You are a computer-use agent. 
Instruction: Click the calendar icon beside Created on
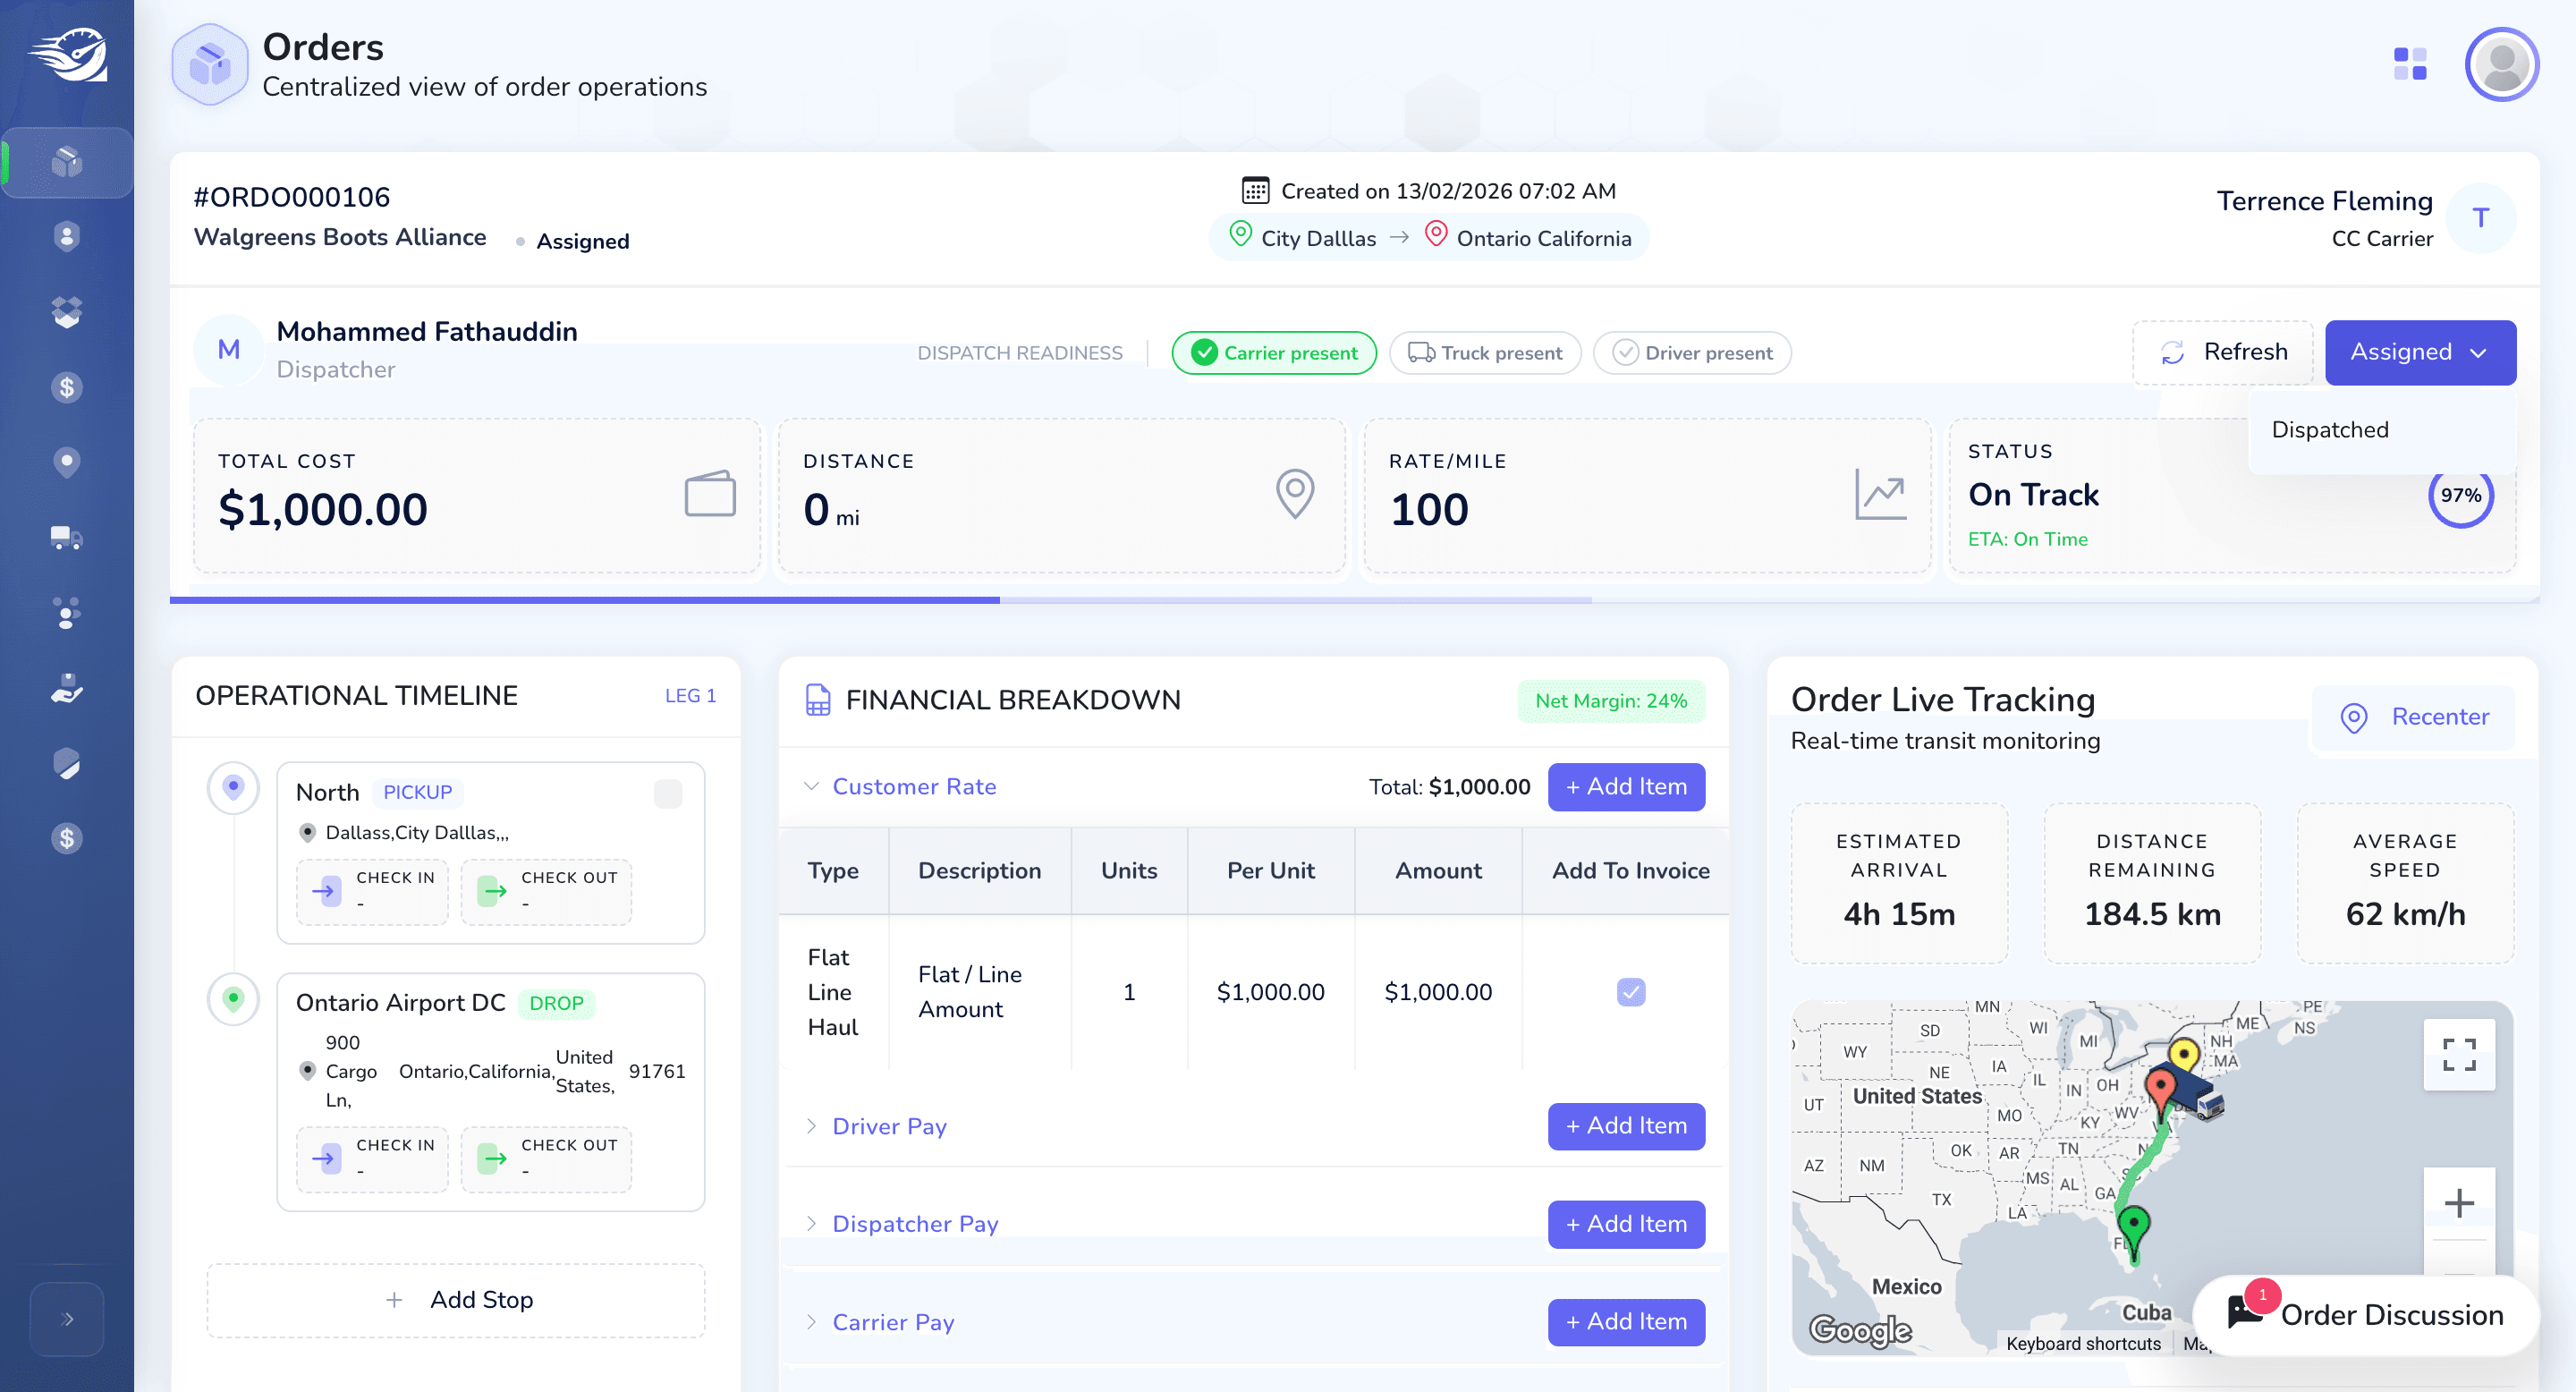pos(1255,190)
